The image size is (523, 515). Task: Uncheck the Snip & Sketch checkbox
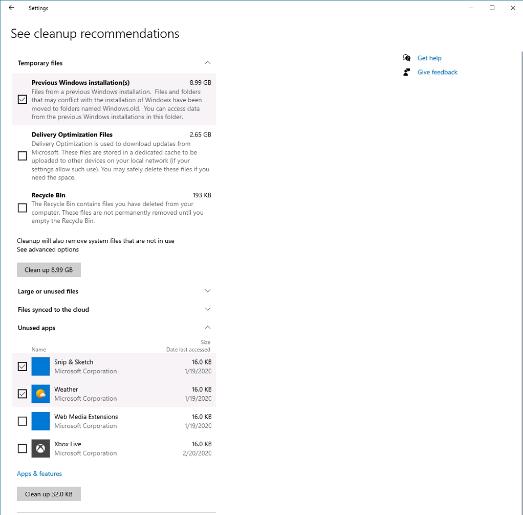pos(22,366)
